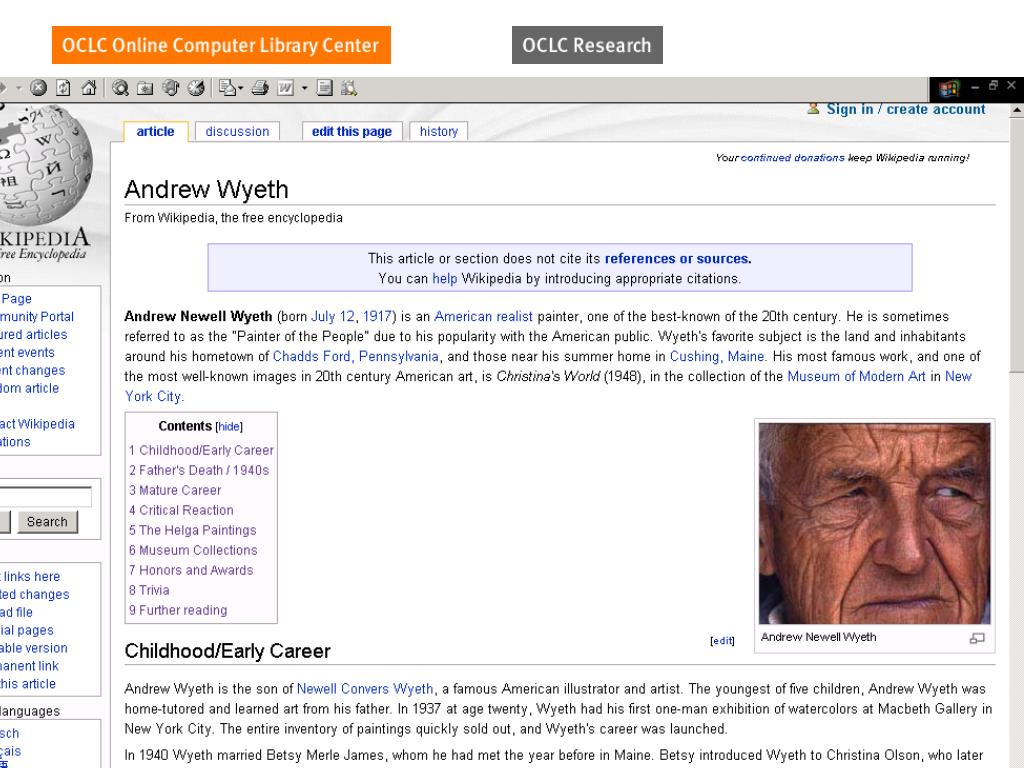Select the article tab

click(155, 131)
